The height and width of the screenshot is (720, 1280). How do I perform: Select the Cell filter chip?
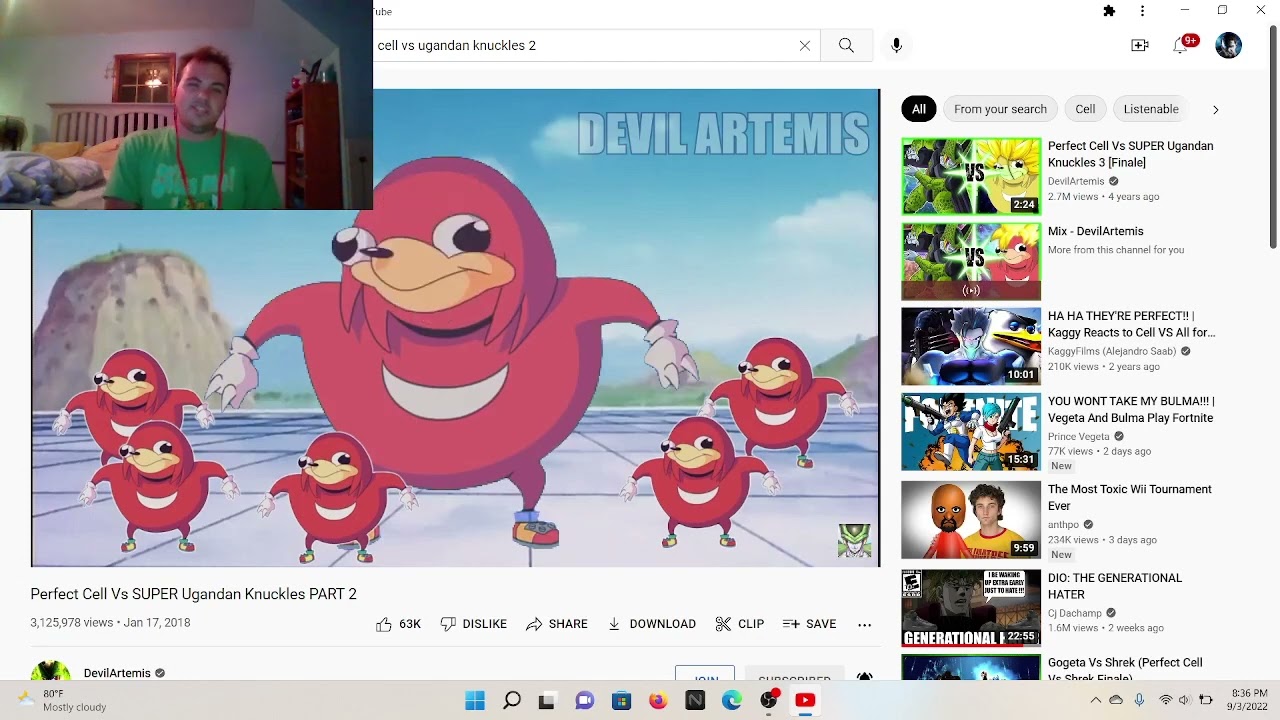(x=1085, y=109)
